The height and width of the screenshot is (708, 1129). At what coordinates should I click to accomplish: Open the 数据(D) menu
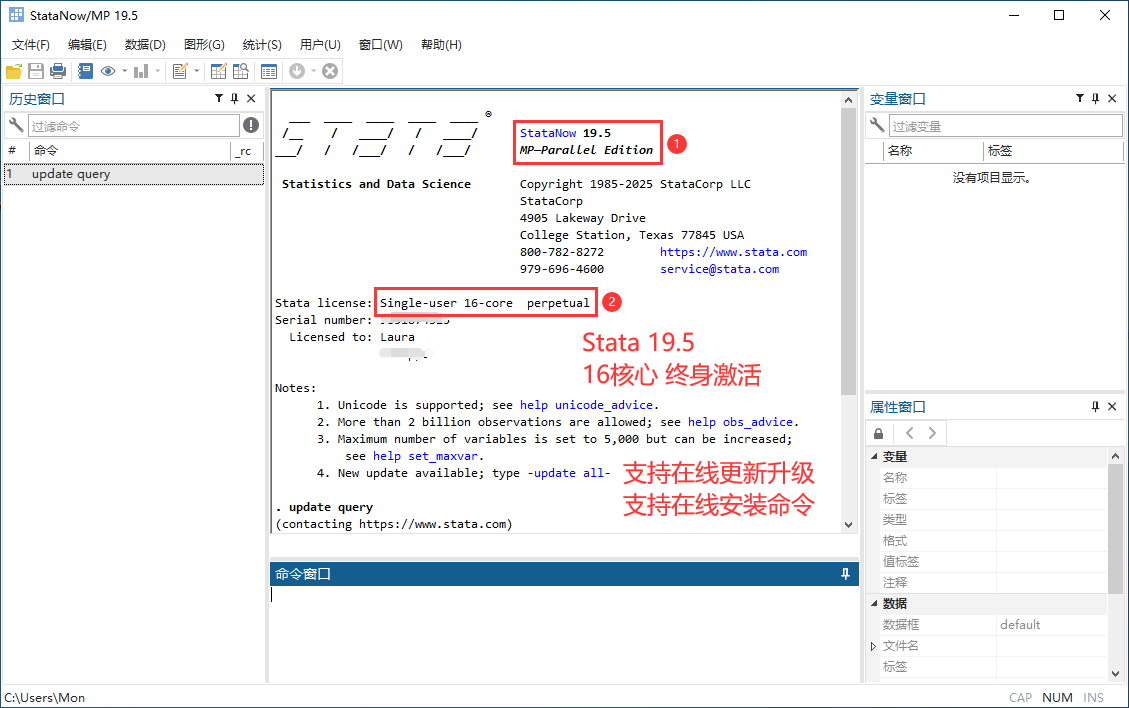point(145,45)
